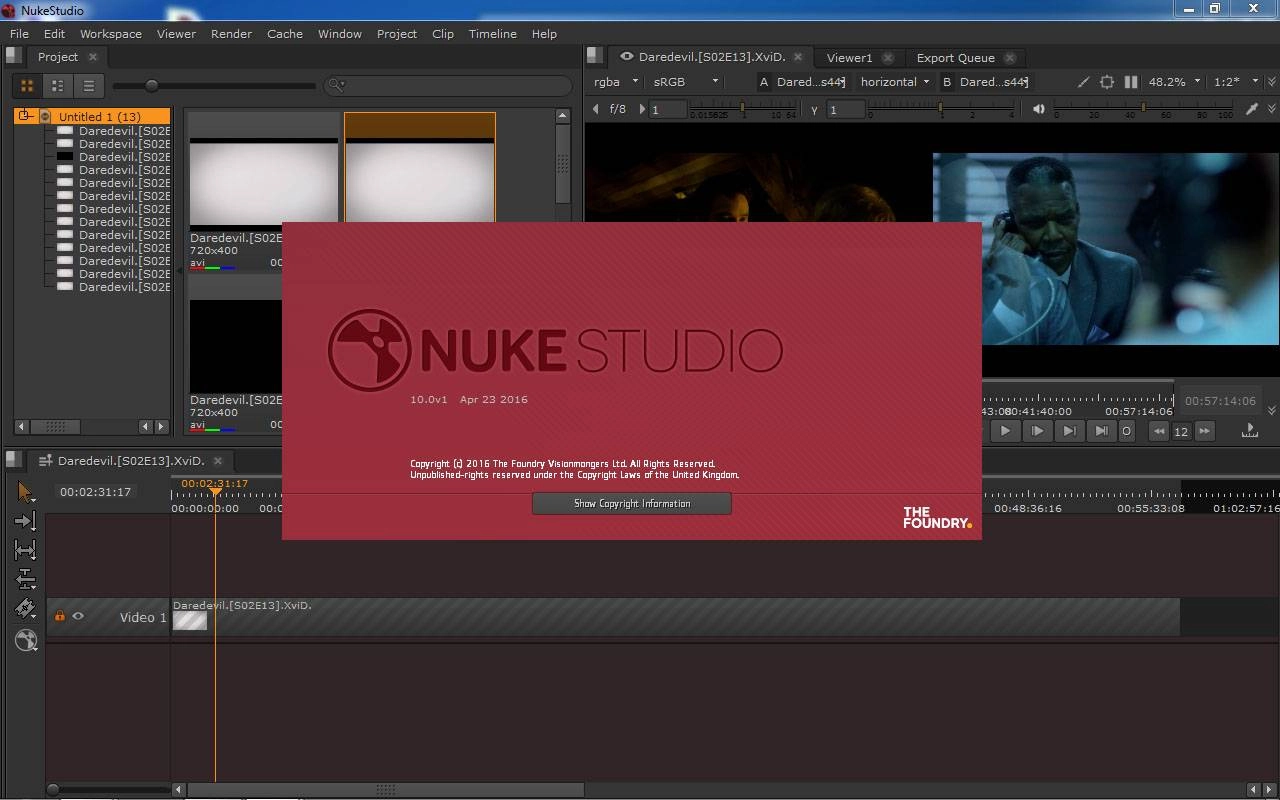Collapse viewer top toolbar with double chevron
This screenshot has height=800, width=1280.
click(1272, 82)
